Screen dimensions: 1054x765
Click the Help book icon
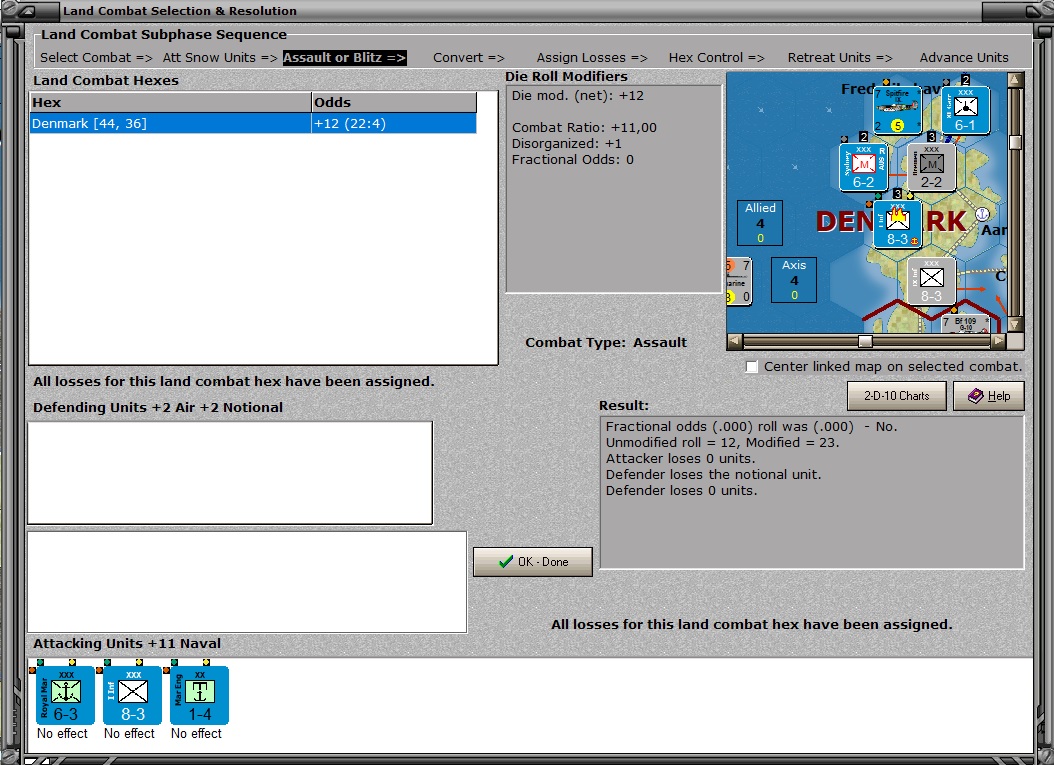coord(975,396)
